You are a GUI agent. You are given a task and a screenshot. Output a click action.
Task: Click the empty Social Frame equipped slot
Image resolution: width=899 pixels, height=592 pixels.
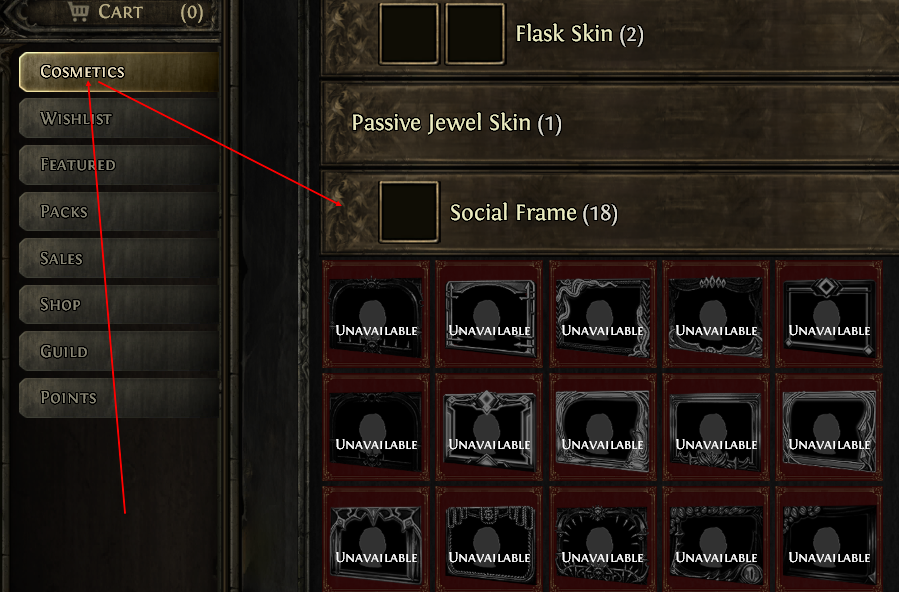coord(409,212)
